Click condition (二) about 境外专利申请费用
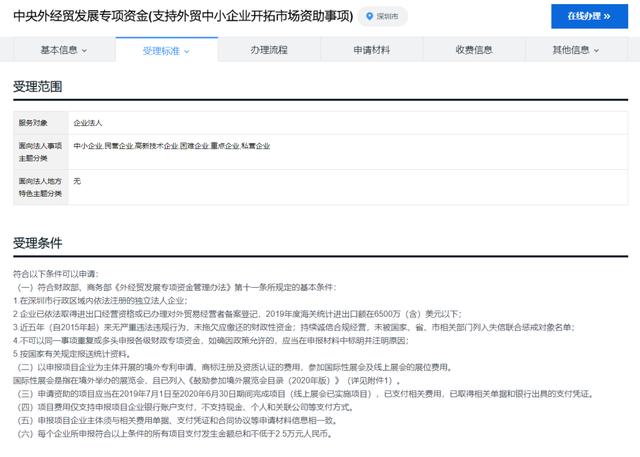This screenshot has width=640, height=457. point(235,367)
